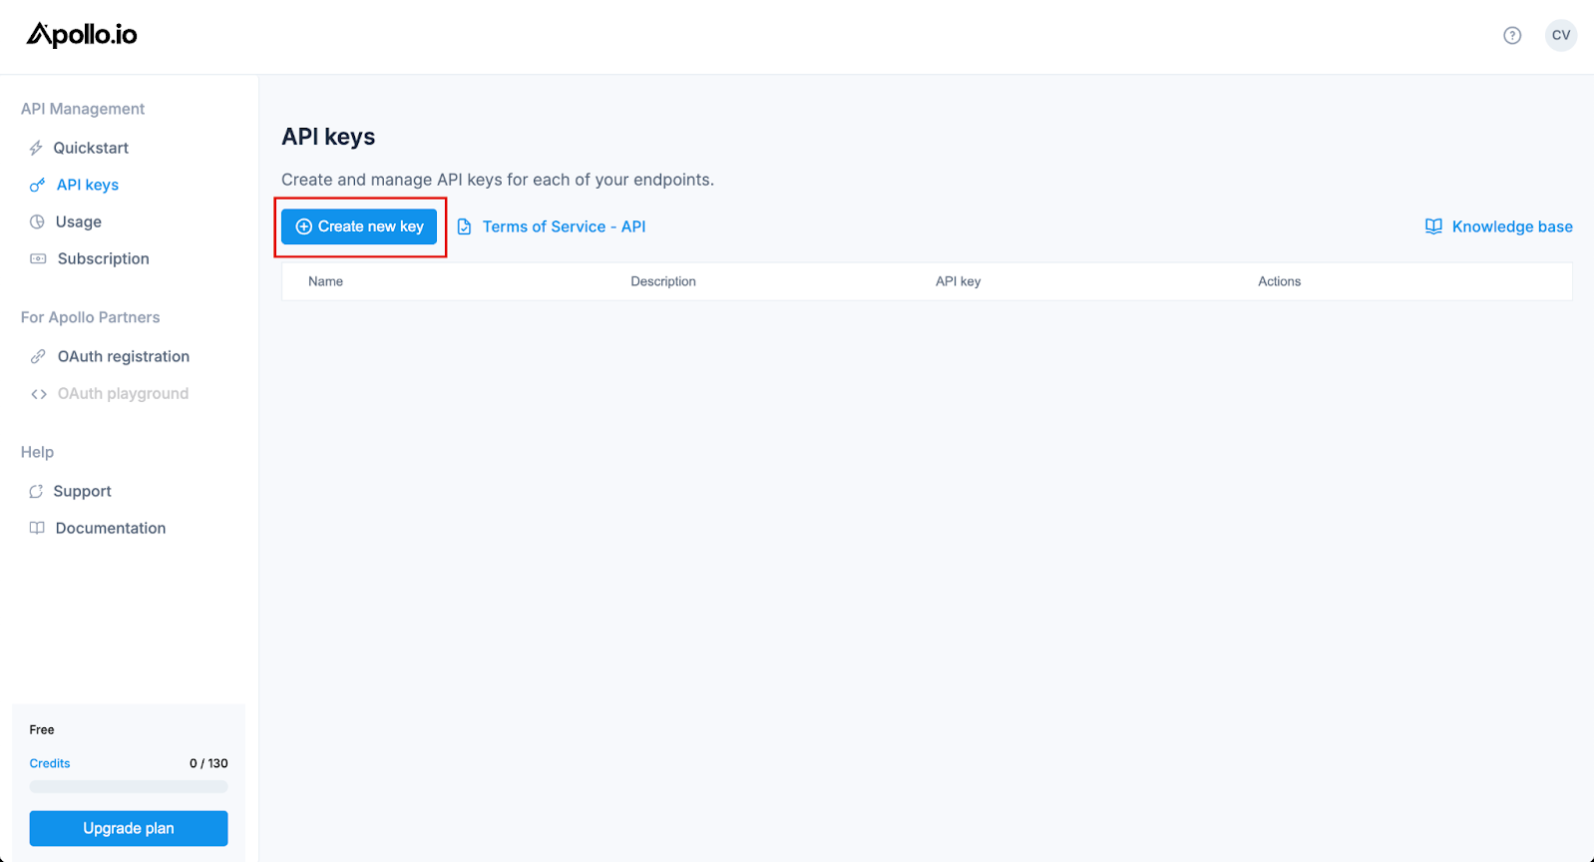The width and height of the screenshot is (1594, 862).
Task: Click the API key column header
Action: [958, 282]
